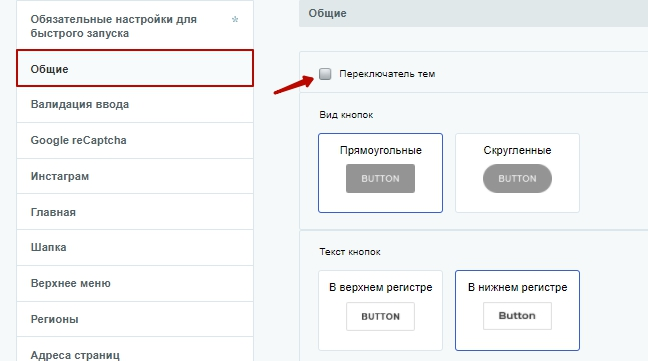This screenshot has width=648, height=361.
Task: Click the asterisk icon beside Обязательные настройки
Action: coord(235,19)
